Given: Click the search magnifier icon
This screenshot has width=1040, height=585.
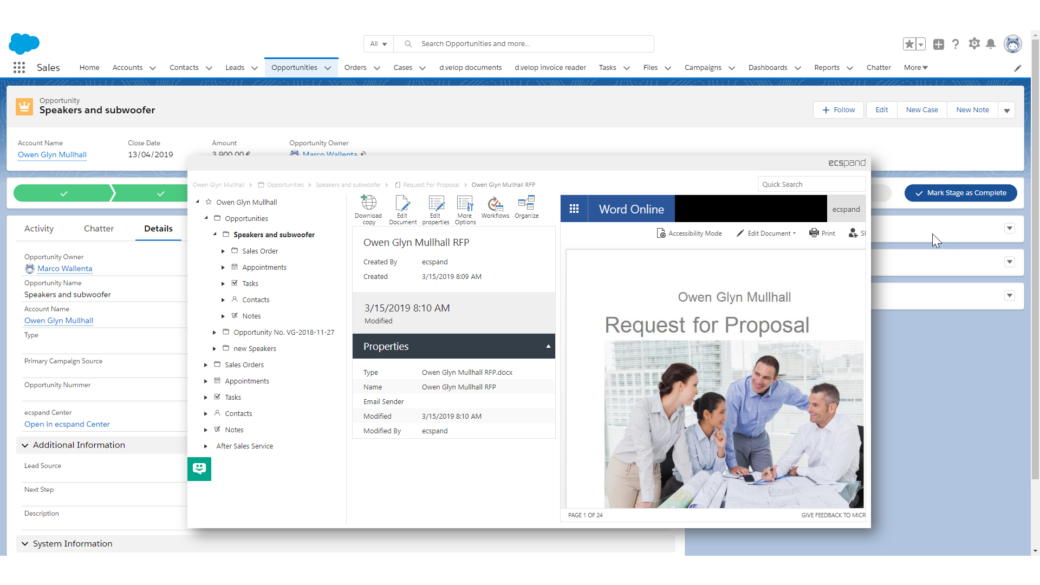Looking at the screenshot, I should coord(408,44).
